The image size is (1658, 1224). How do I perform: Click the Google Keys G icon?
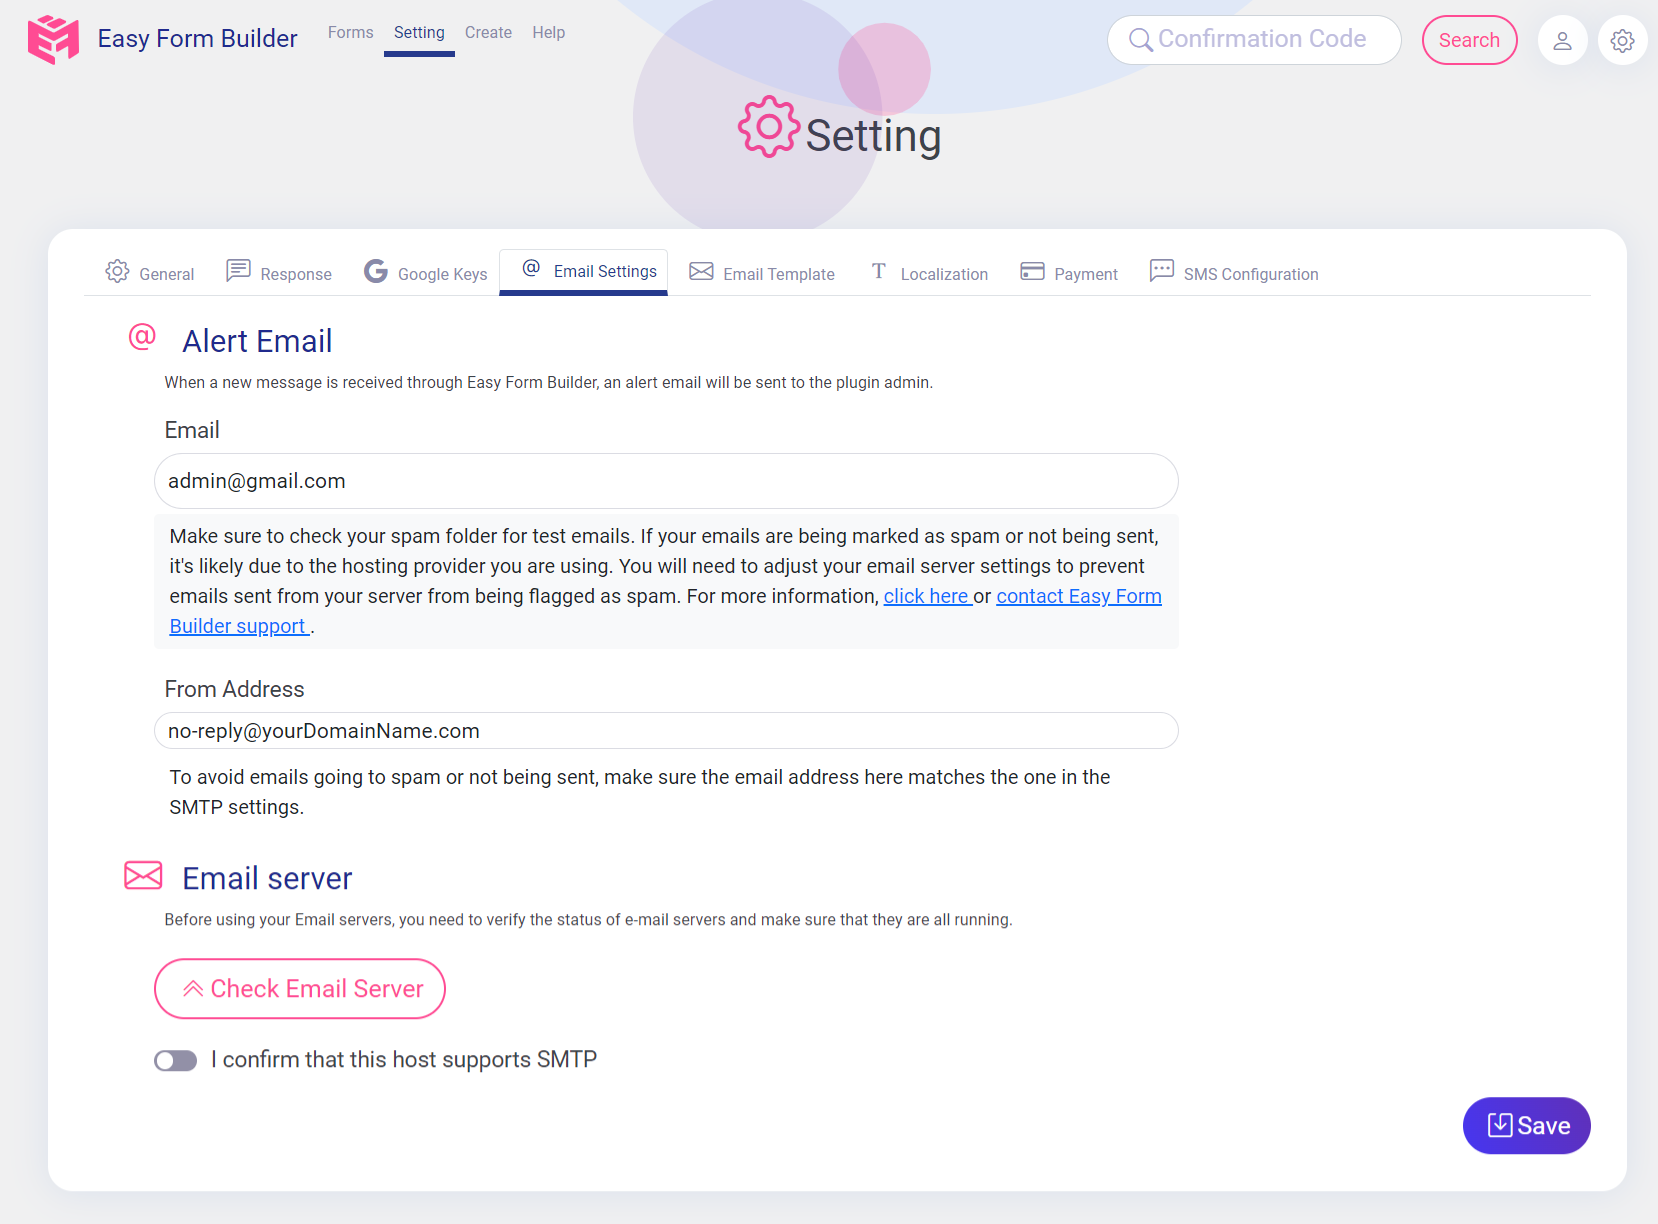click(376, 271)
